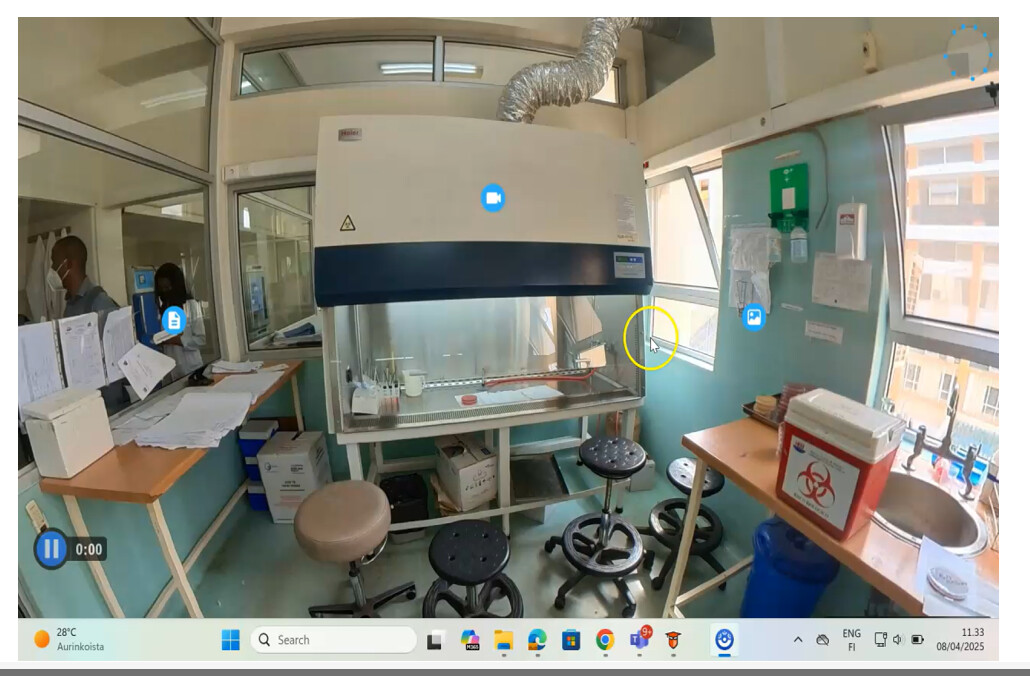Viewport: 1030px width, 676px height.
Task: Click the 0:00 video timestamp
Action: coord(89,549)
